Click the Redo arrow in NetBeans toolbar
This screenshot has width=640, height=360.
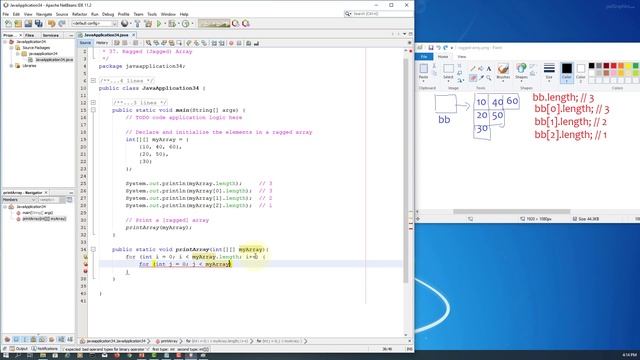(x=62, y=24)
